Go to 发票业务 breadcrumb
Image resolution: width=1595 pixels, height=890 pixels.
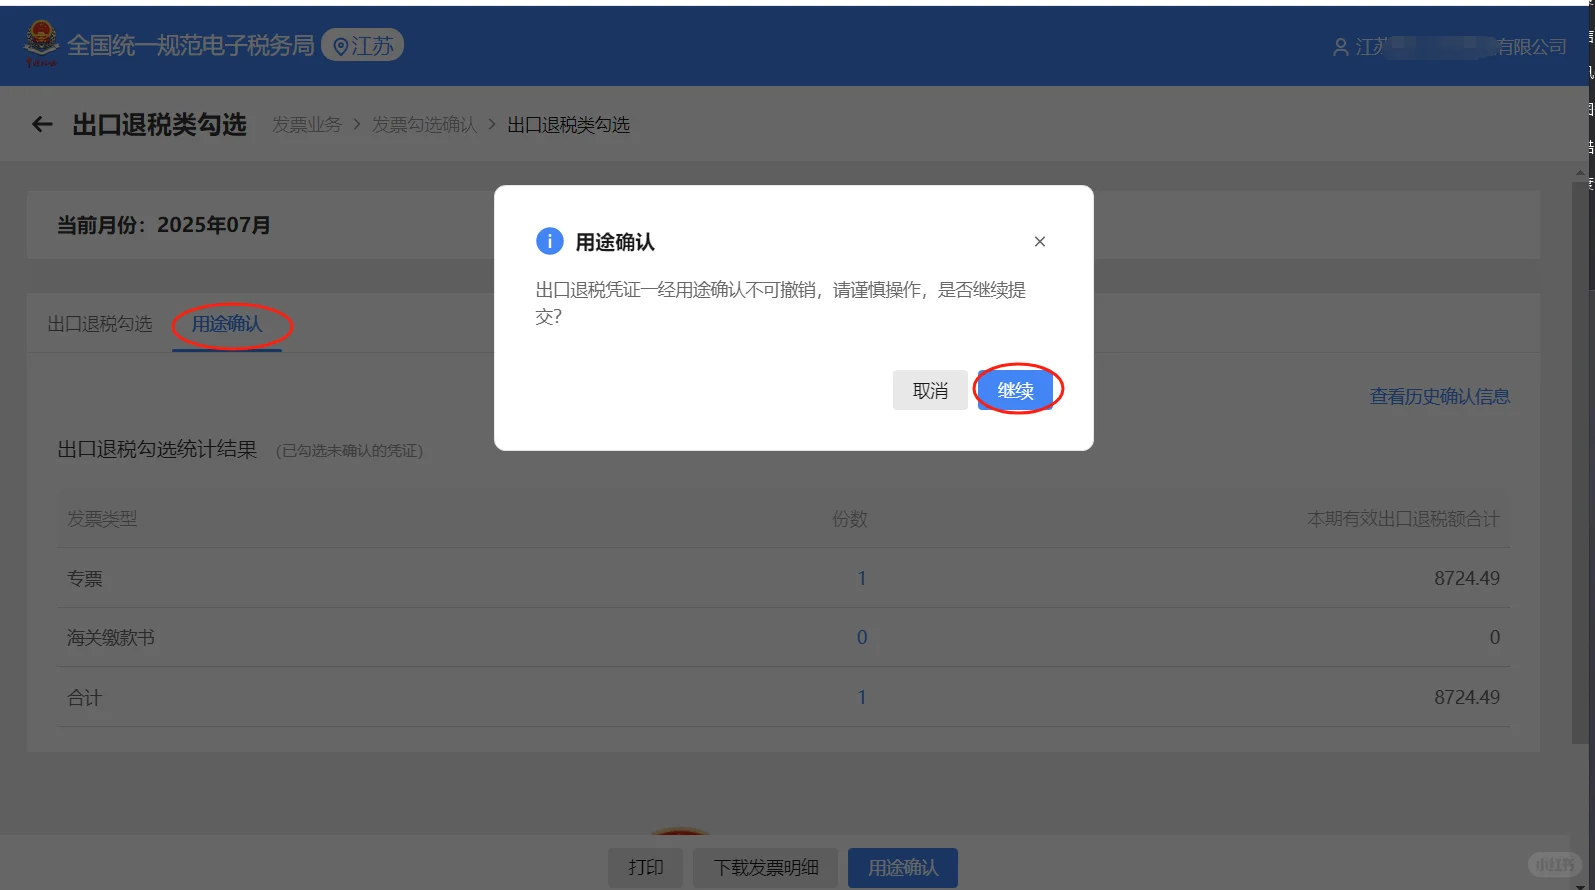point(307,124)
